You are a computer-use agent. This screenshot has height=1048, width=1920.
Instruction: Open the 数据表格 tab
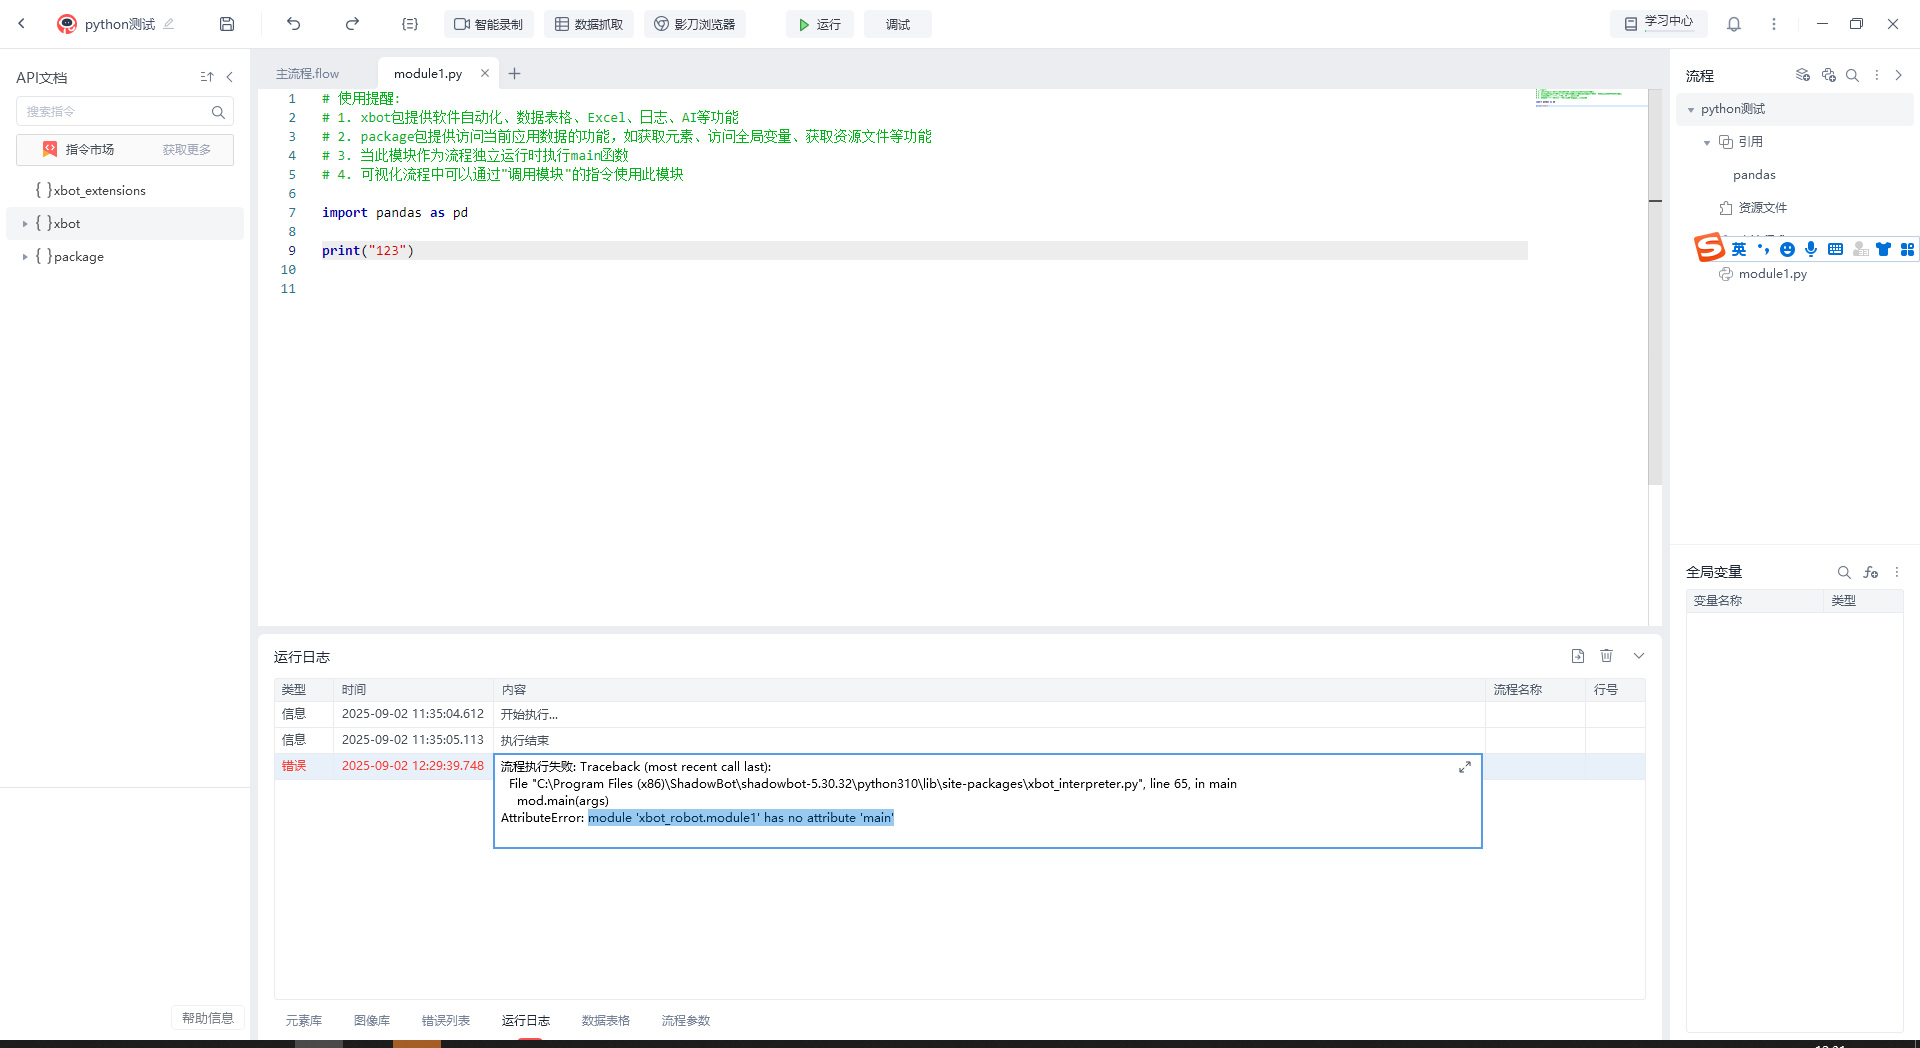pyautogui.click(x=606, y=1021)
